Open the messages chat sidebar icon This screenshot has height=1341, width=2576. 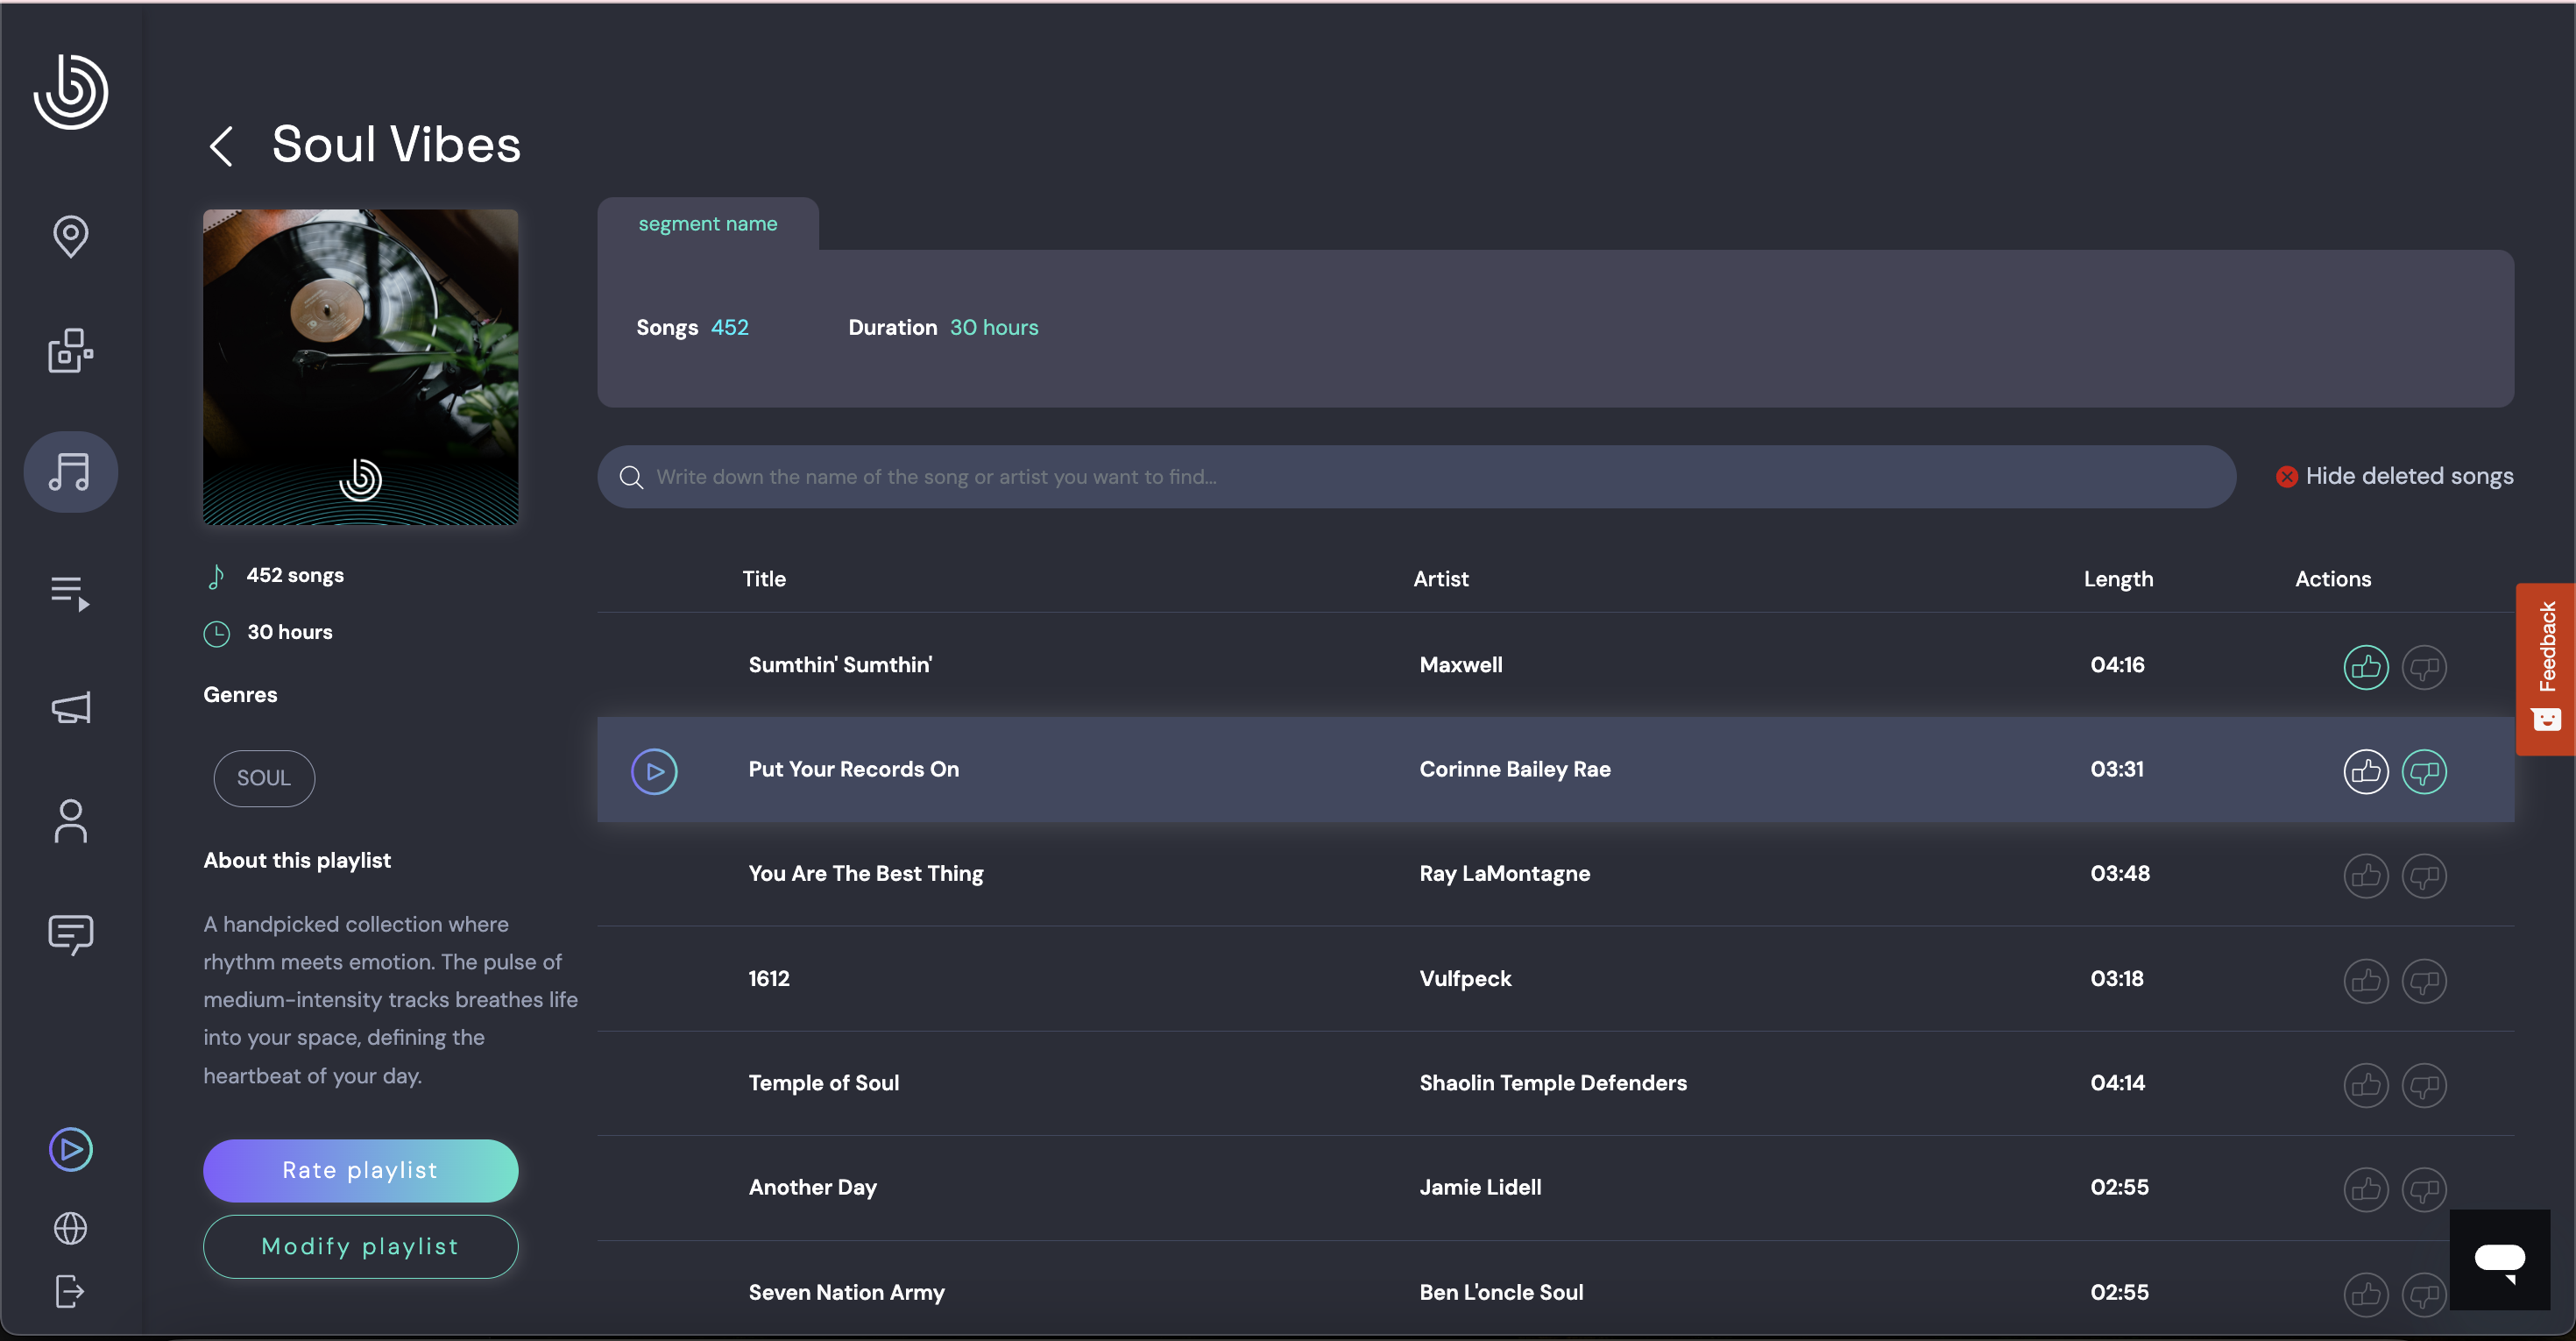click(71, 935)
